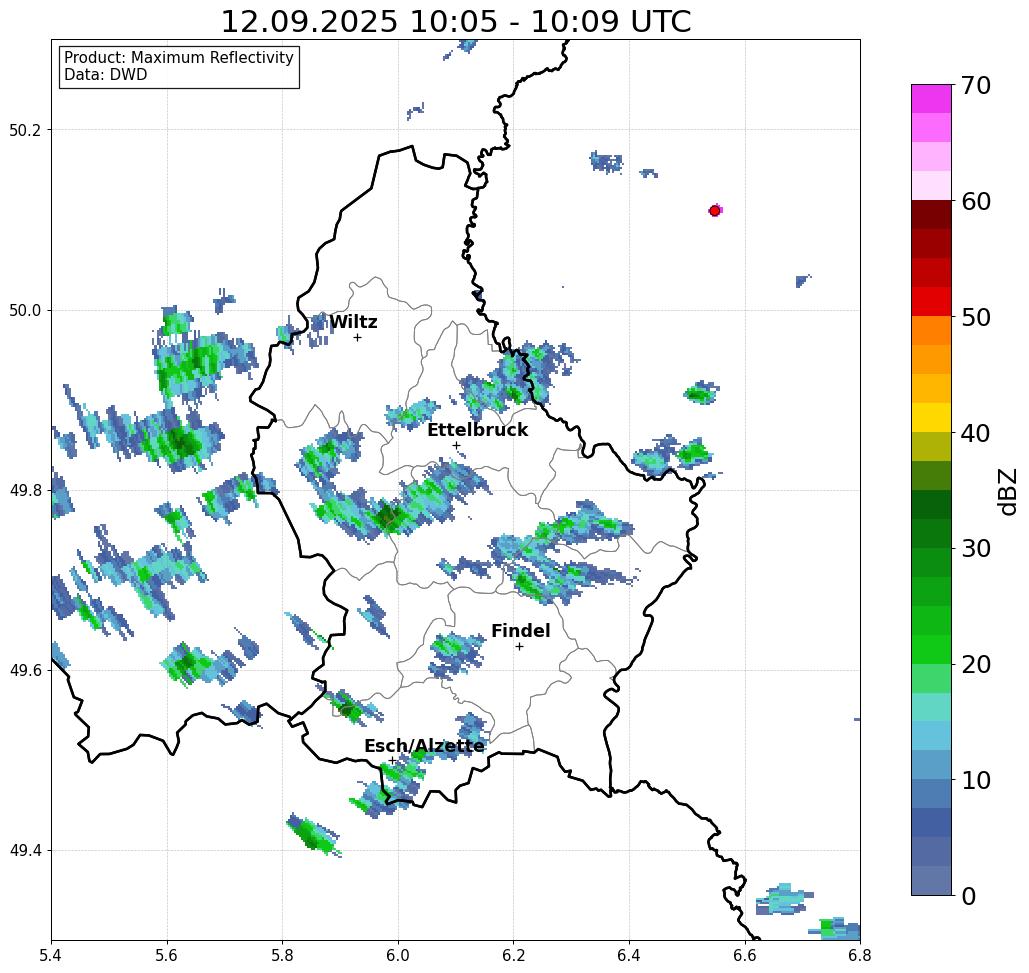Click the orange colorbar segment below 50
The width and height of the screenshot is (1029, 973).
pyautogui.click(x=931, y=331)
